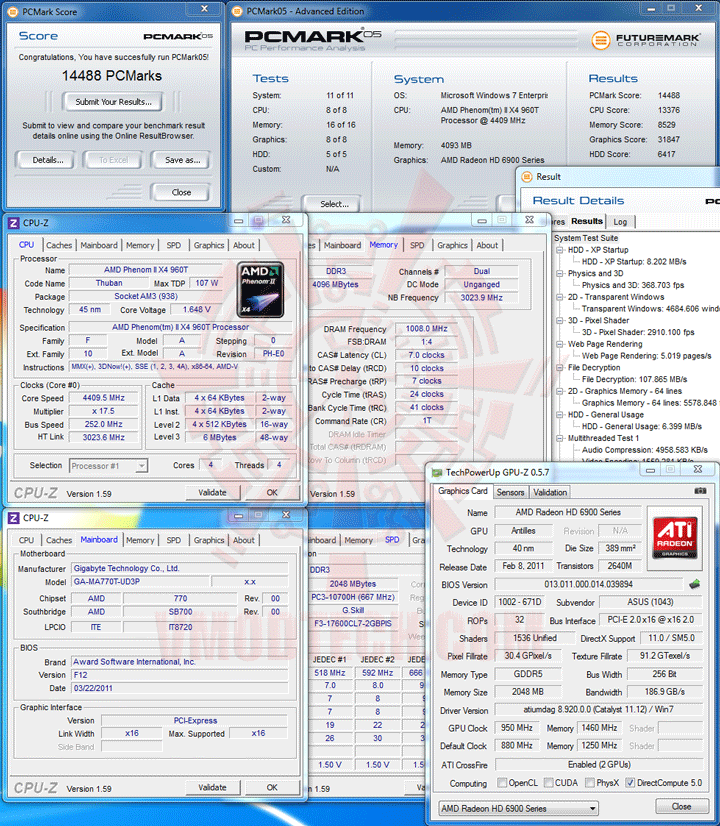The width and height of the screenshot is (720, 826).
Task: Click the BIOS Version field in GPU-Z
Action: coord(589,584)
